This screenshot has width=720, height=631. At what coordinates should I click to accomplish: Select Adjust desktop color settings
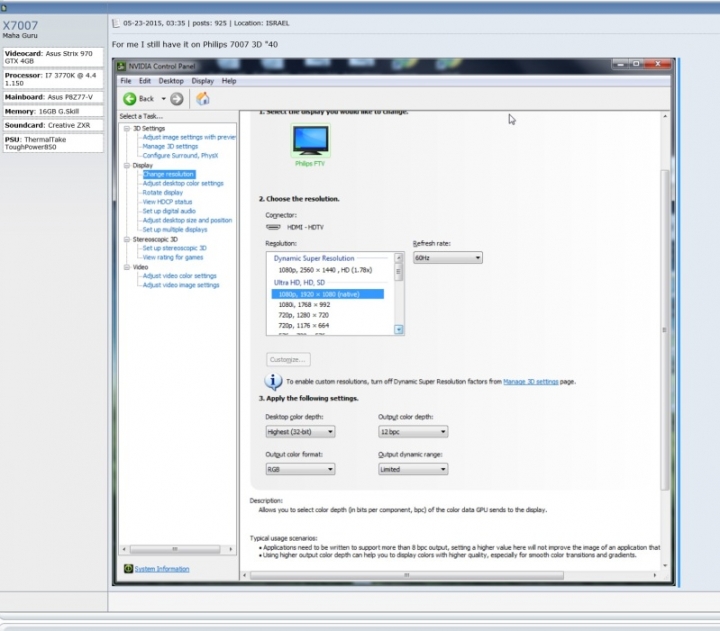(x=183, y=183)
